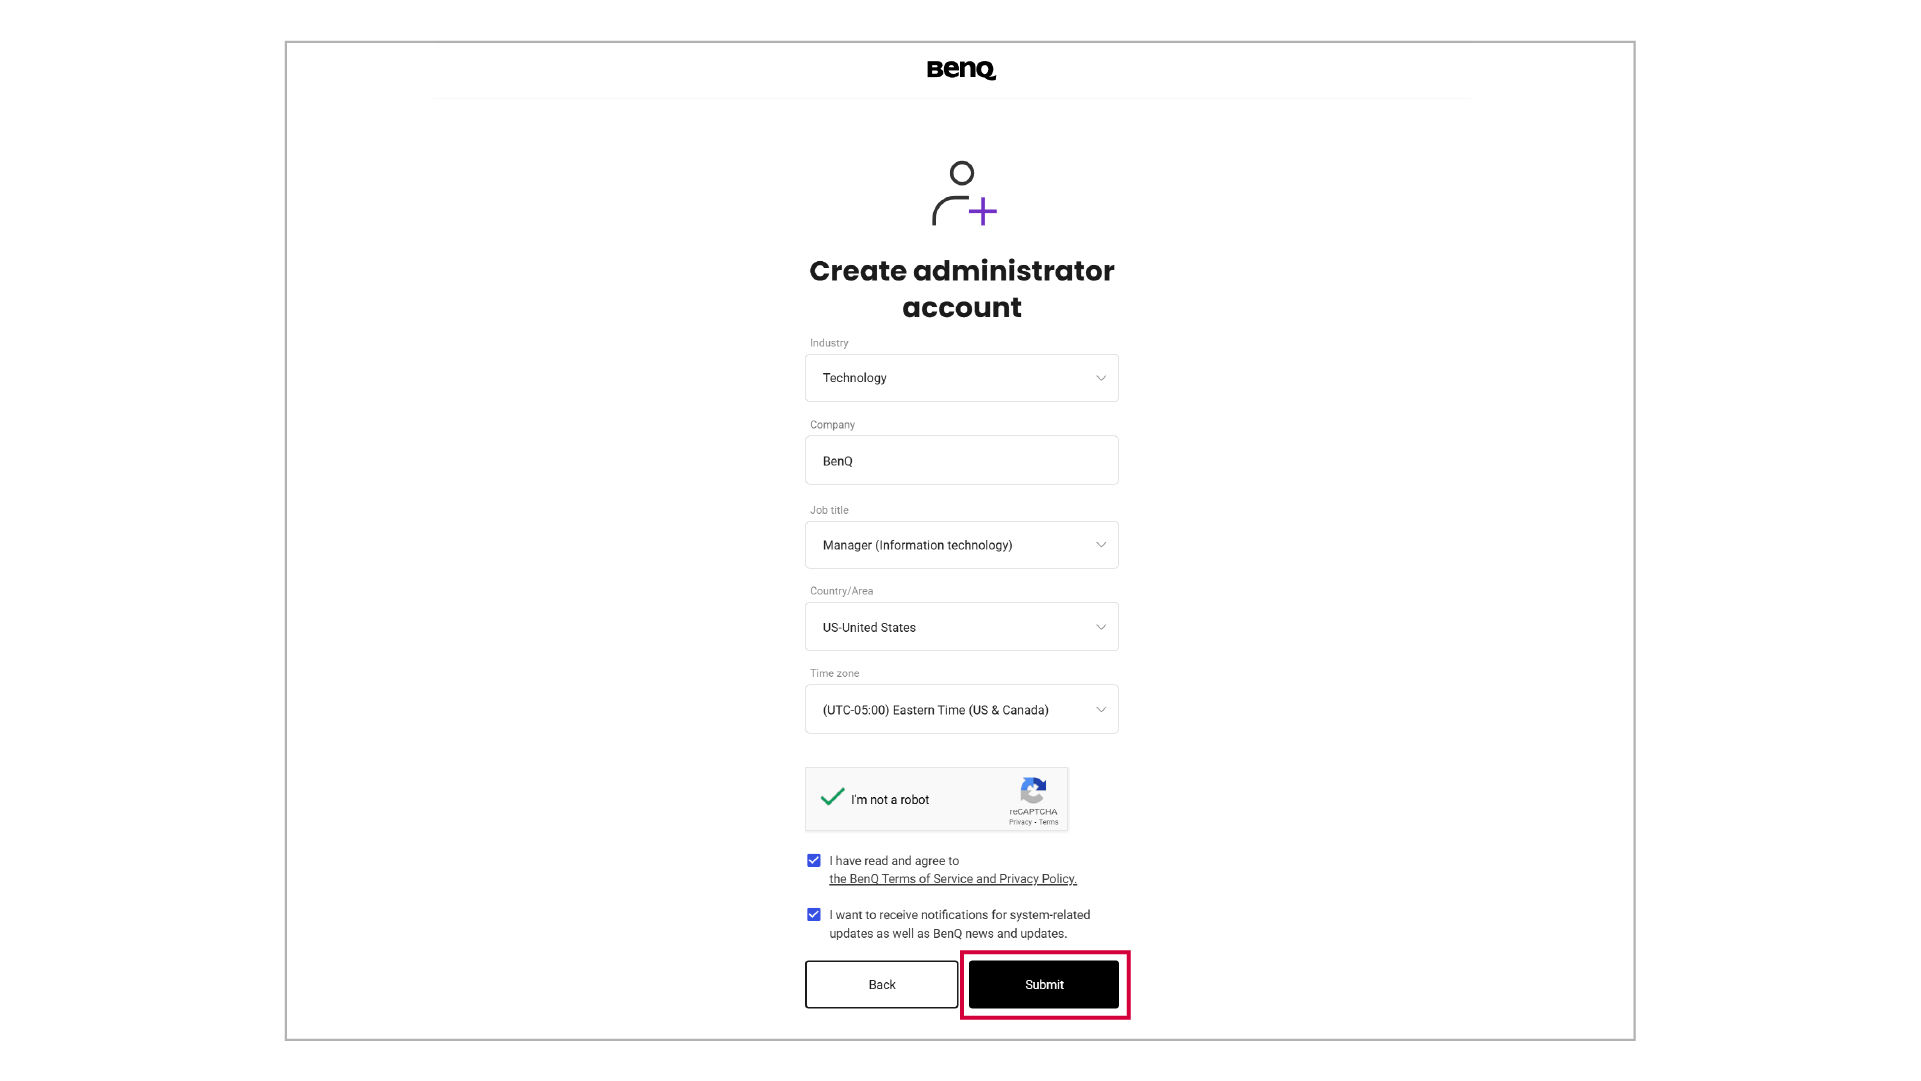The width and height of the screenshot is (1921, 1081).
Task: Click the Company input field
Action: pyautogui.click(x=961, y=461)
